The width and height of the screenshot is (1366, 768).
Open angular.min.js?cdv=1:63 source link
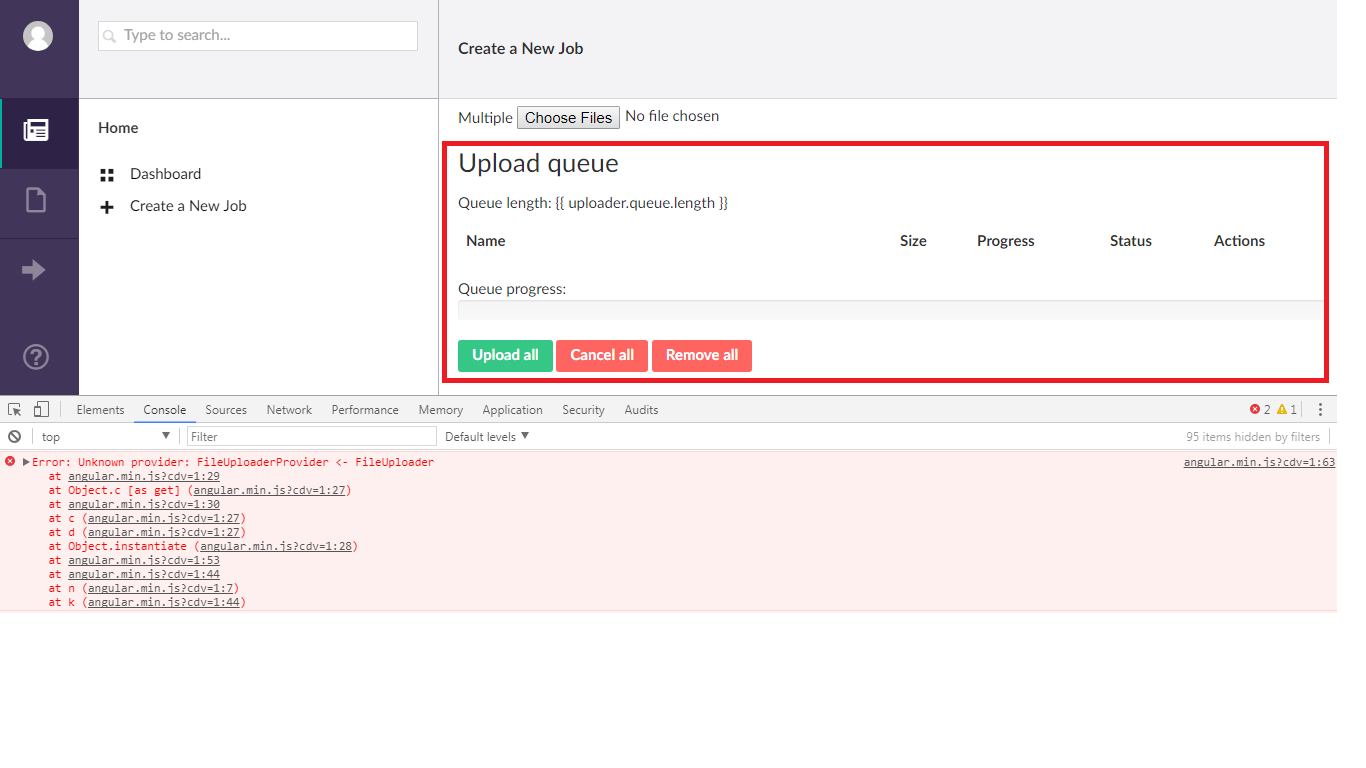1259,462
